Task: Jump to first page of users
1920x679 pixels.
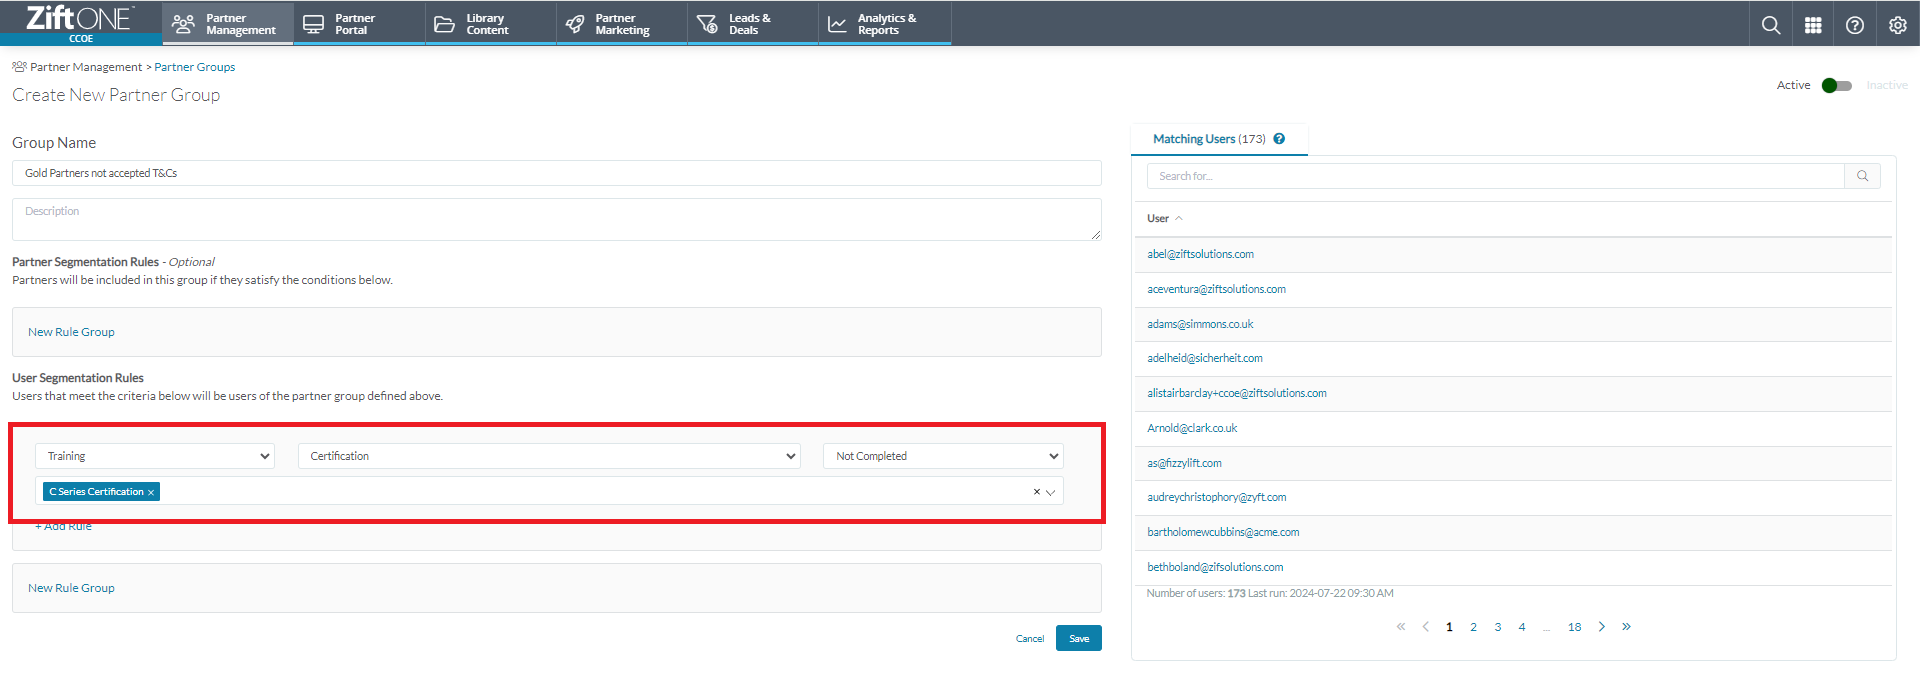Action: pos(1401,627)
